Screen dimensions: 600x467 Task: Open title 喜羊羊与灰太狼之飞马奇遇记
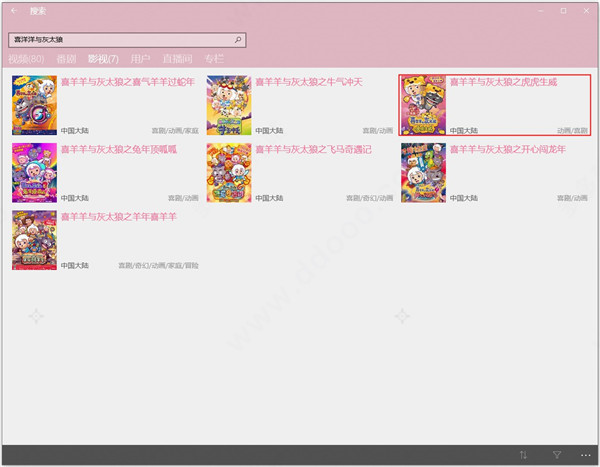[313, 149]
